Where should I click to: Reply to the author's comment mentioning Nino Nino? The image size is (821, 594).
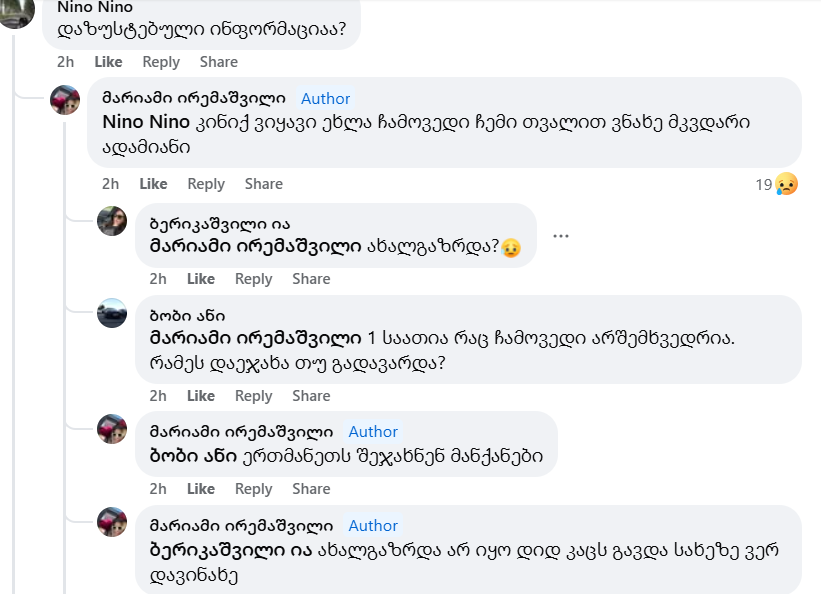point(206,184)
